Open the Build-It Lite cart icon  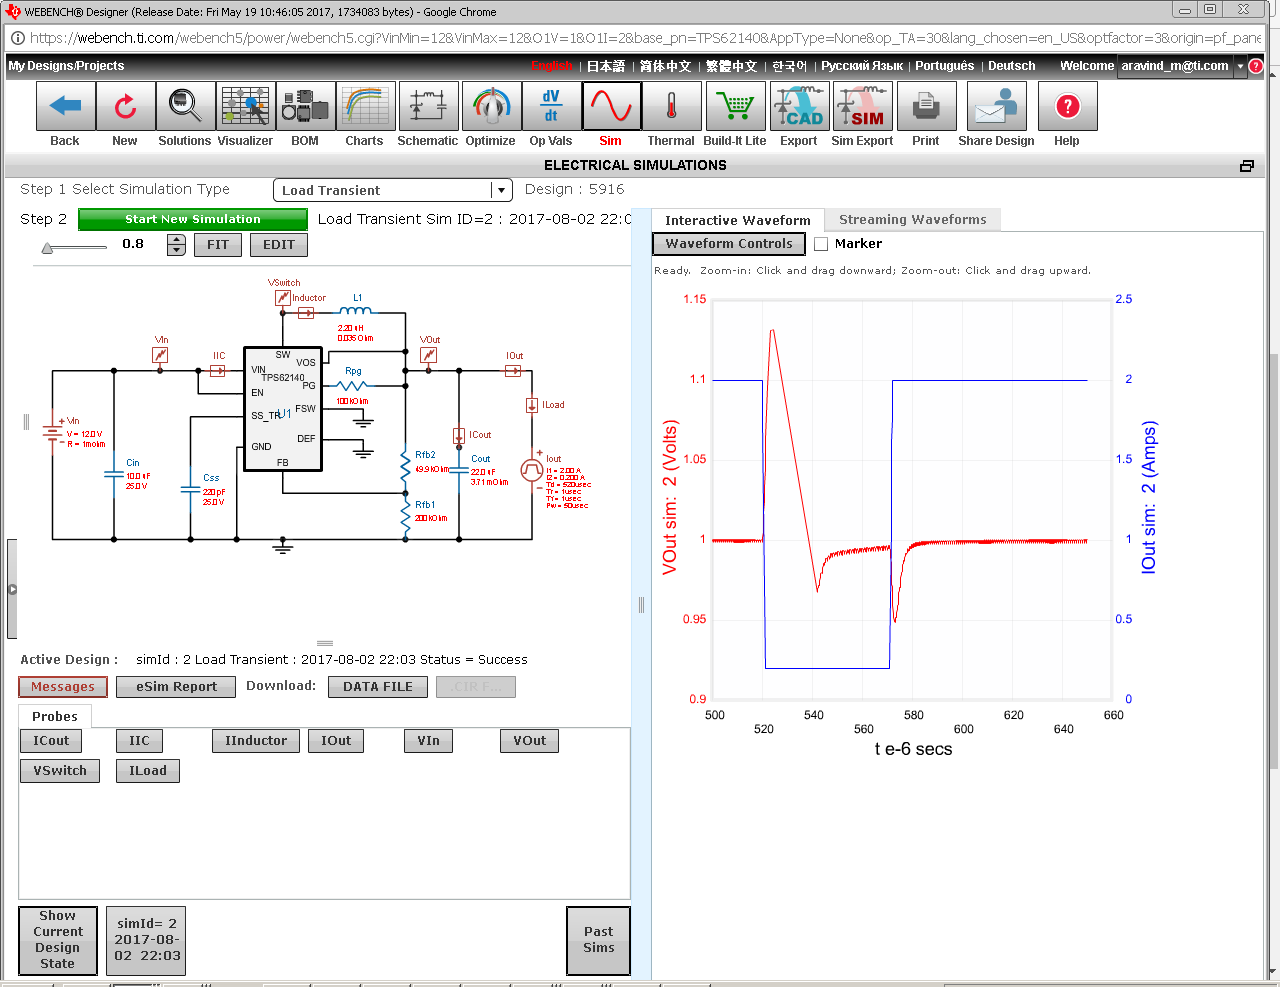coord(735,106)
